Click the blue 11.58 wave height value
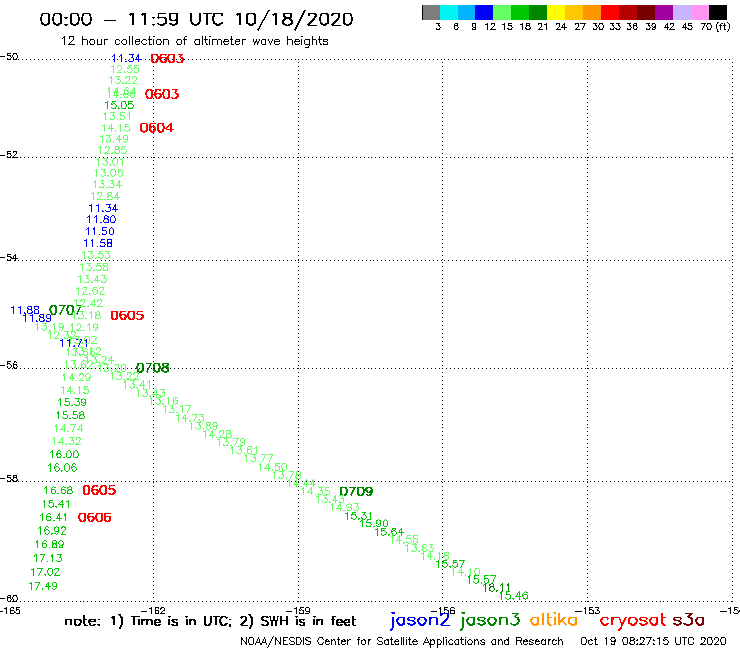 point(98,244)
